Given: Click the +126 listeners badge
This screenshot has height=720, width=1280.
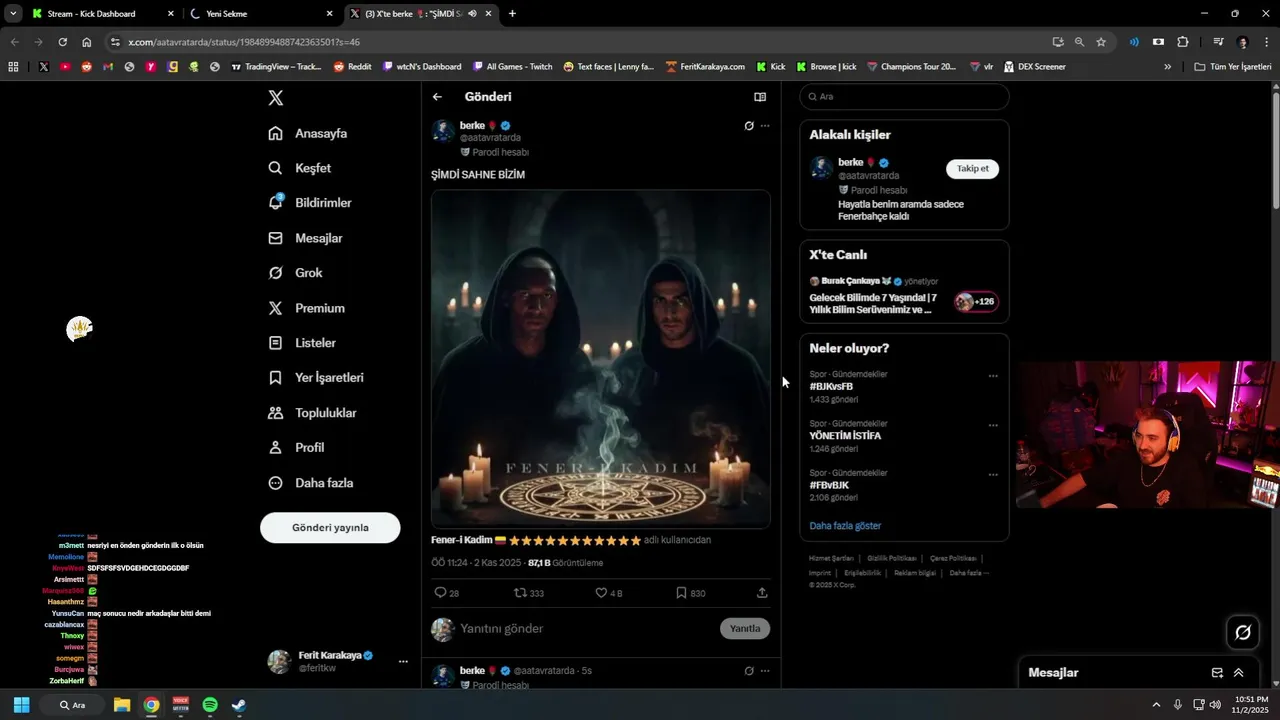Looking at the screenshot, I should click(x=976, y=302).
